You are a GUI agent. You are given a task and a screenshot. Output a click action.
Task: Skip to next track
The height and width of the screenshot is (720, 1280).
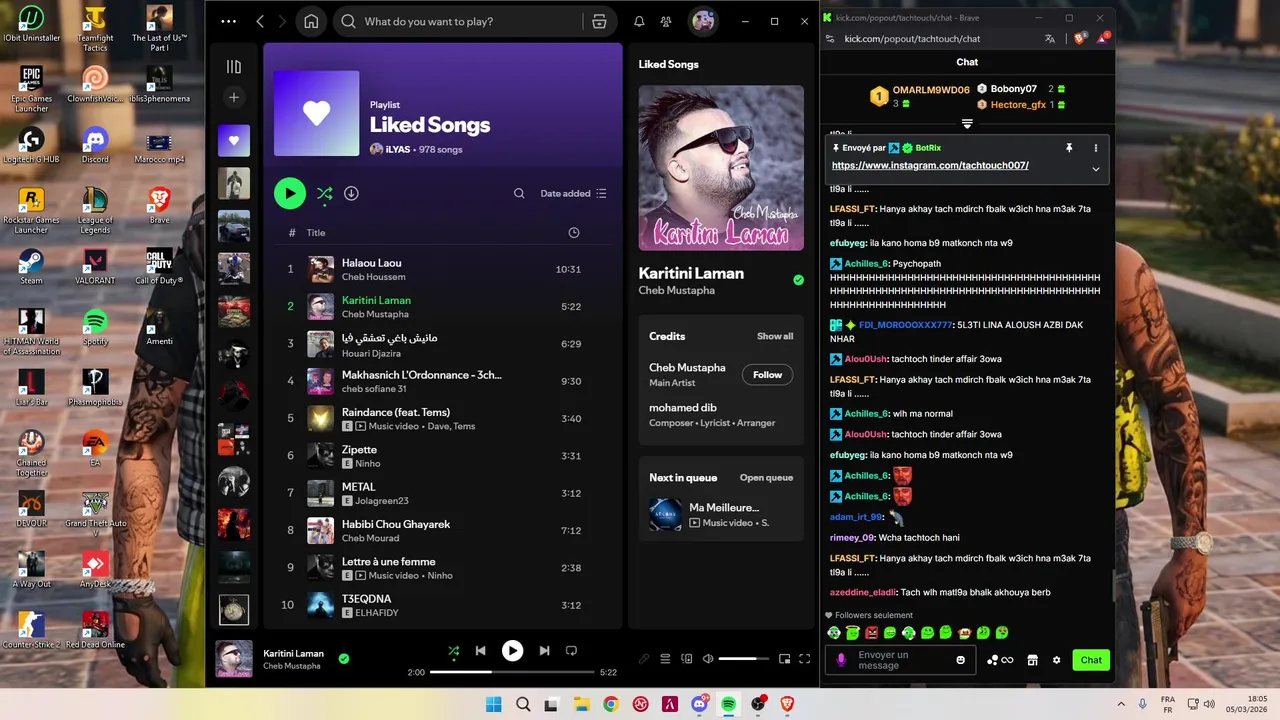click(x=544, y=651)
